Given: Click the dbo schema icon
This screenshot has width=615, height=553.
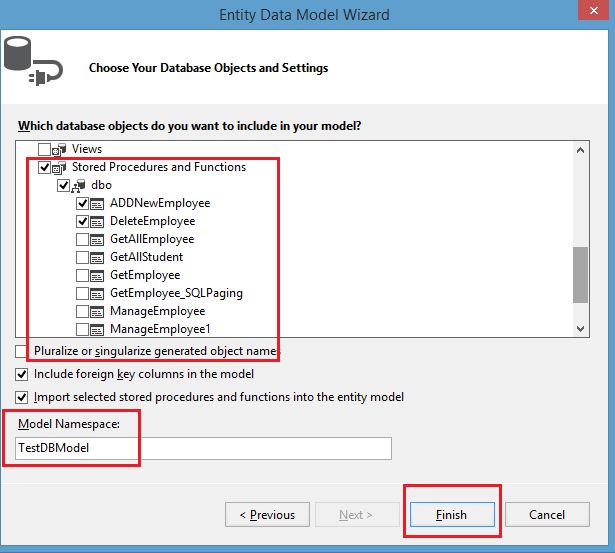Looking at the screenshot, I should 78,186.
